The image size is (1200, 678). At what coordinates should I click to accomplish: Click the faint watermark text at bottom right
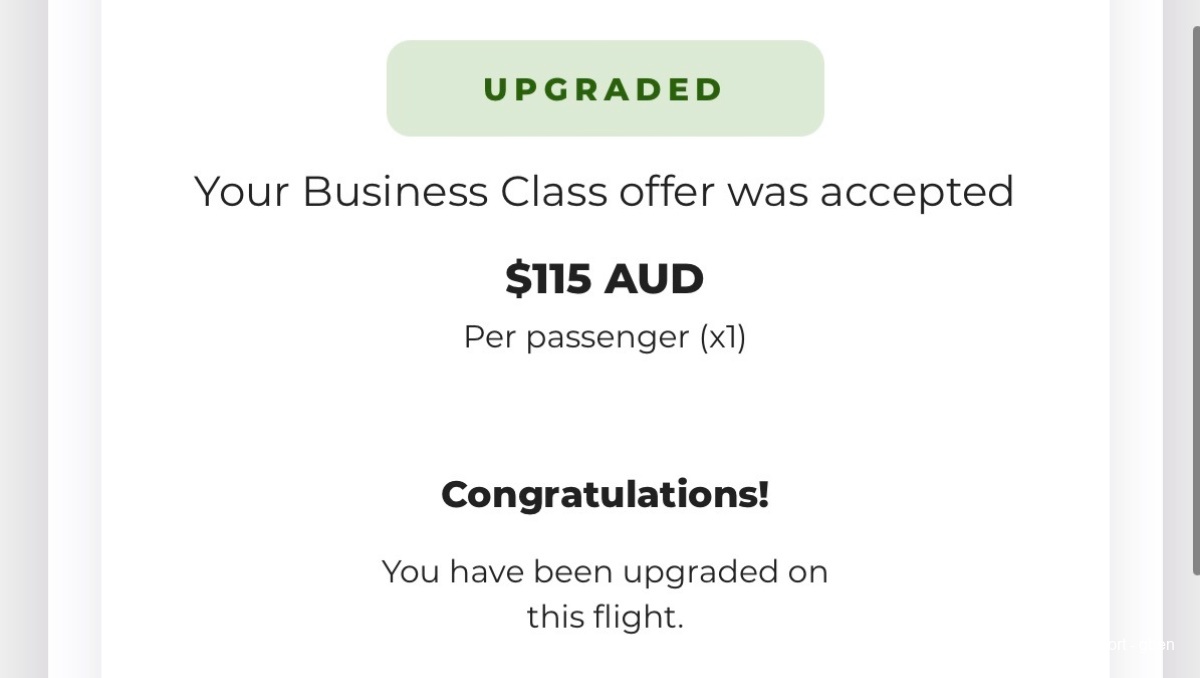[x=1140, y=645]
